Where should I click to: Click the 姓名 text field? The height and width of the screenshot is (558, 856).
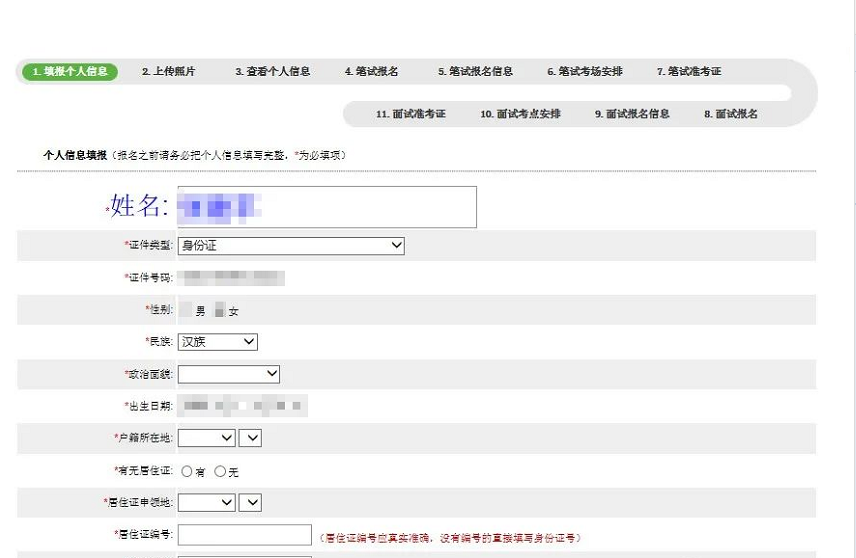(x=326, y=207)
